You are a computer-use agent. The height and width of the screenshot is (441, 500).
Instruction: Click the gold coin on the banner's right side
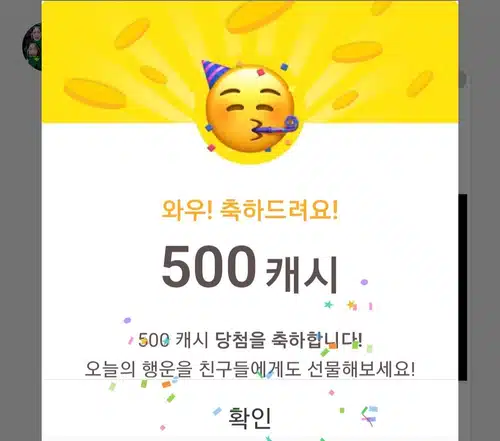coord(357,52)
